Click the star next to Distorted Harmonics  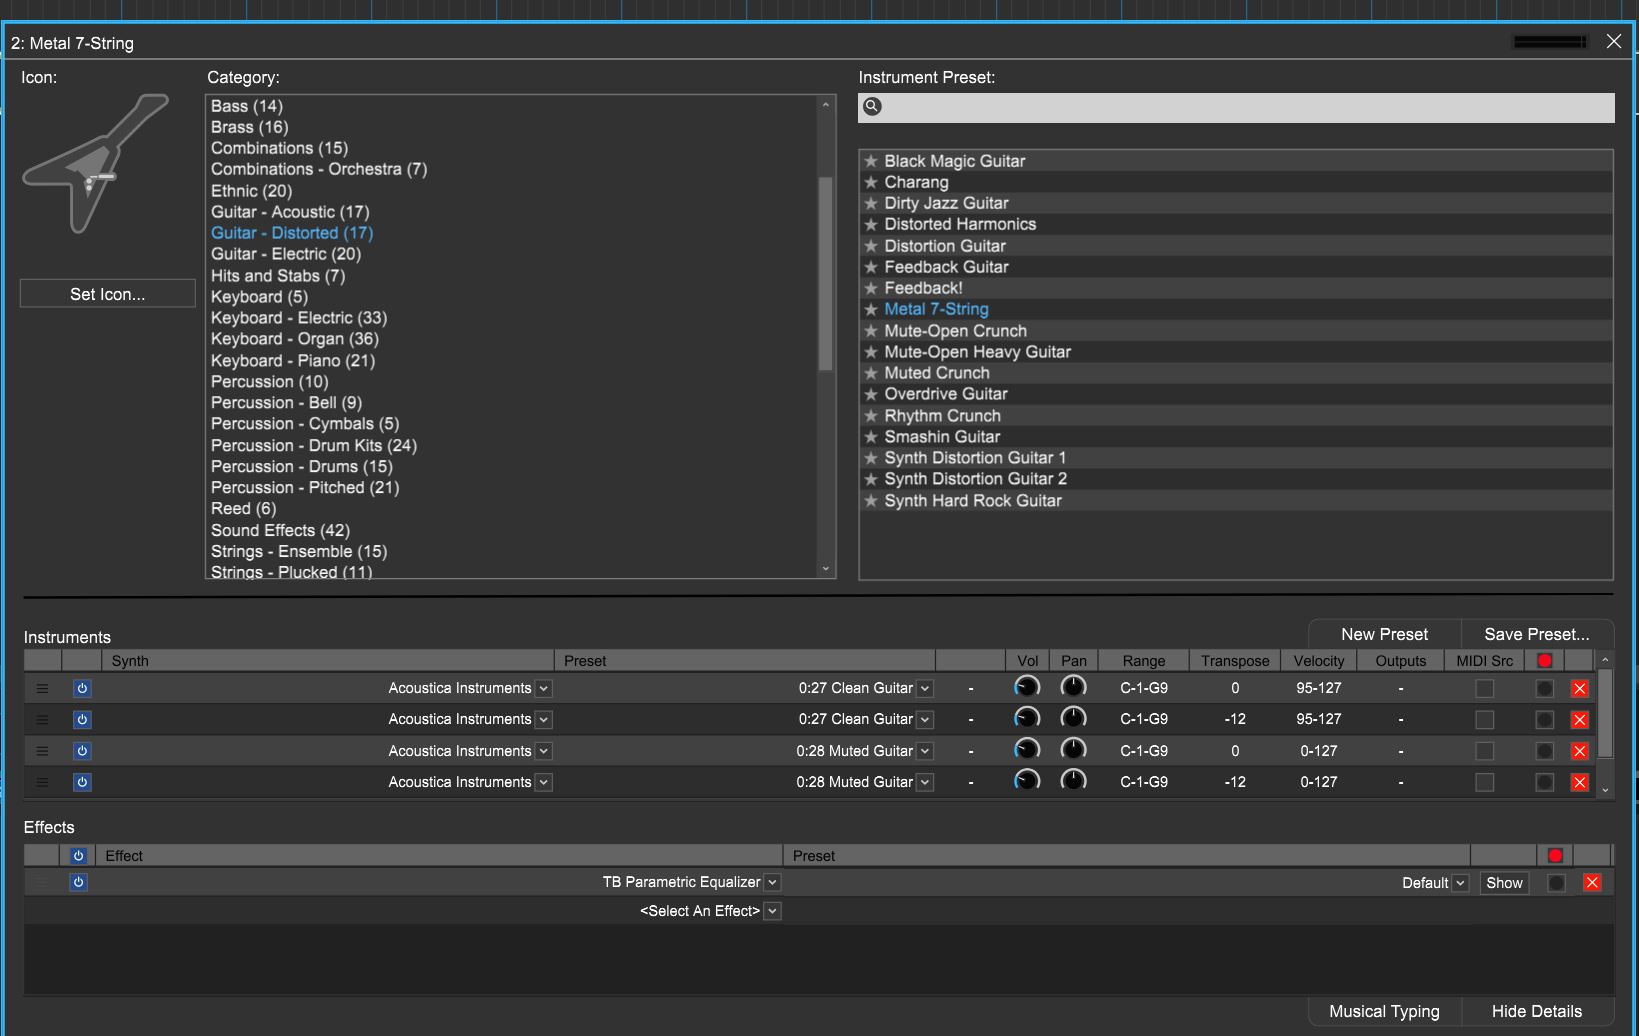click(871, 224)
